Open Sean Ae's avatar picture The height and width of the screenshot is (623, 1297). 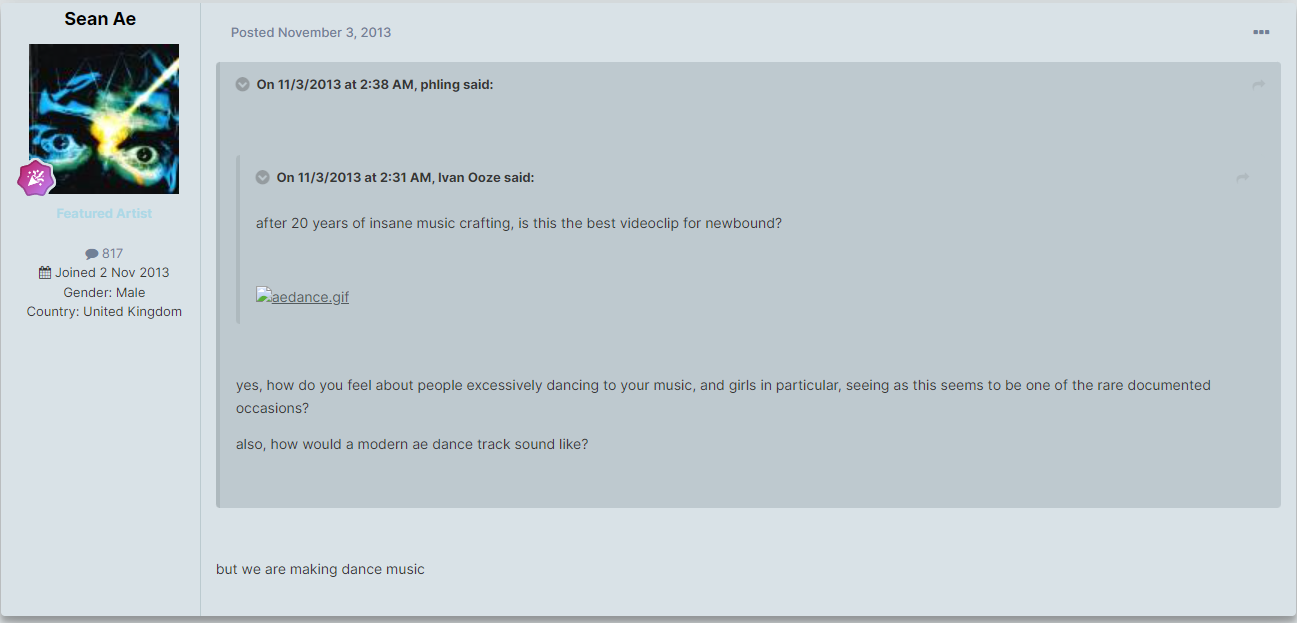pos(104,119)
